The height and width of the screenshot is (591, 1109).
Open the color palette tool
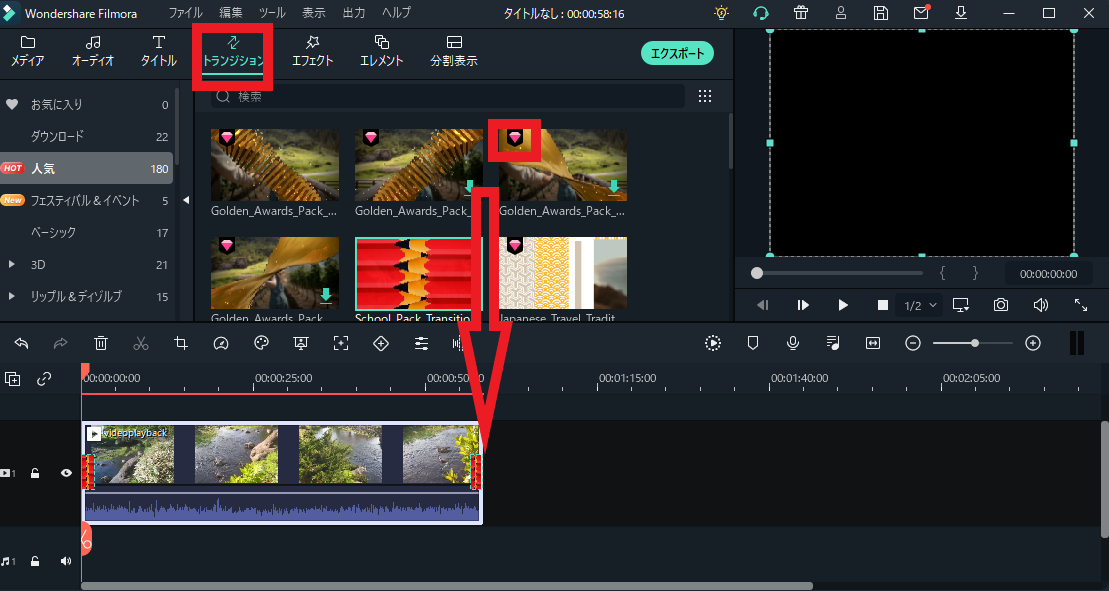pyautogui.click(x=261, y=343)
